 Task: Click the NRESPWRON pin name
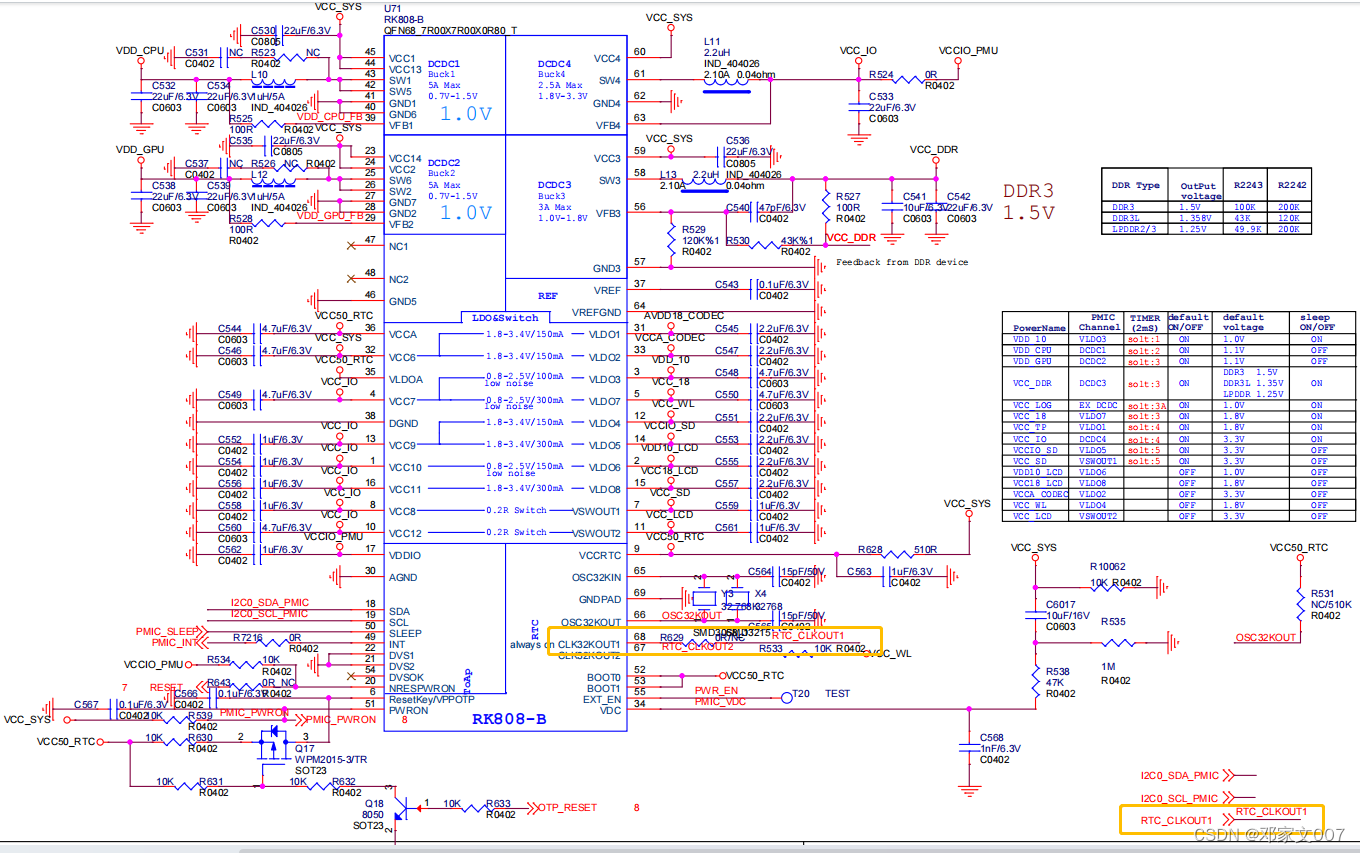tap(420, 689)
